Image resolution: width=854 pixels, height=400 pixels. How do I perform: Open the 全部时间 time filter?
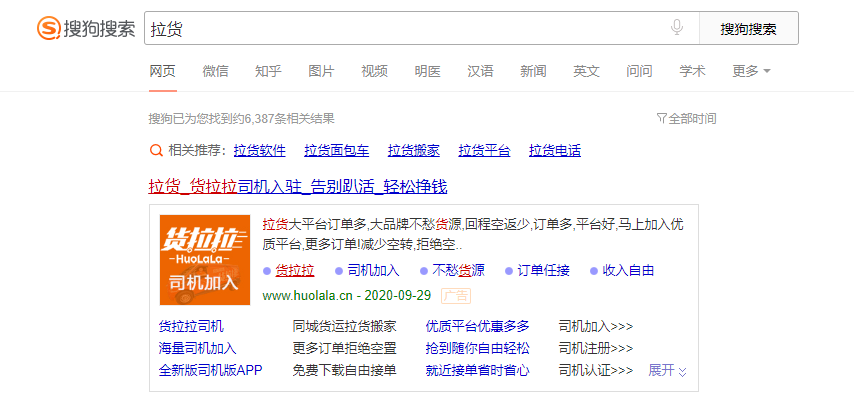click(692, 118)
